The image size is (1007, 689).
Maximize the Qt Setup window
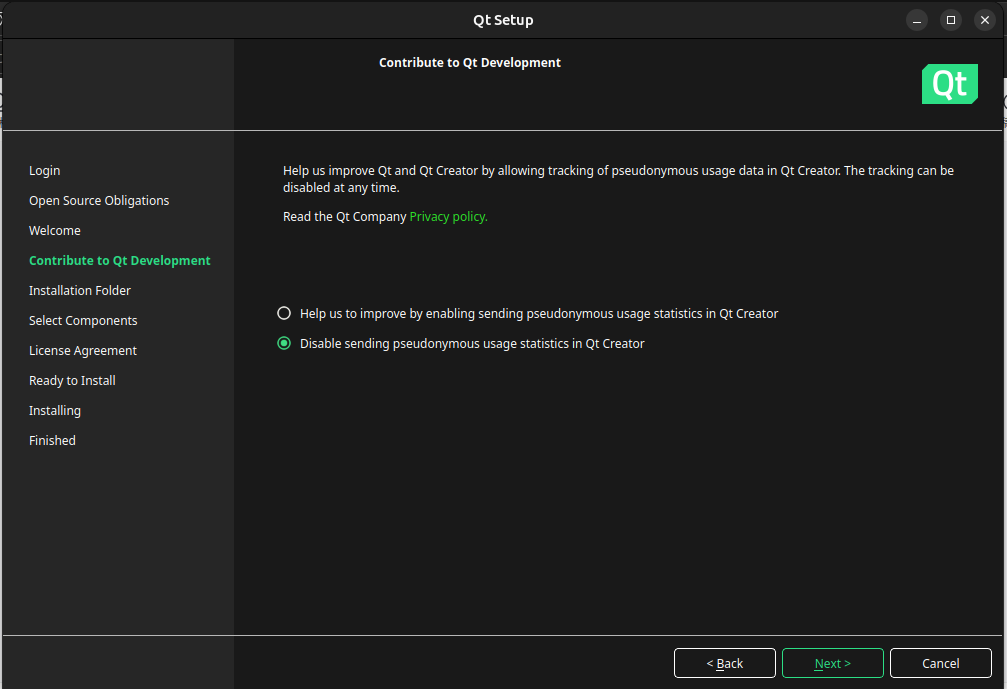[951, 20]
